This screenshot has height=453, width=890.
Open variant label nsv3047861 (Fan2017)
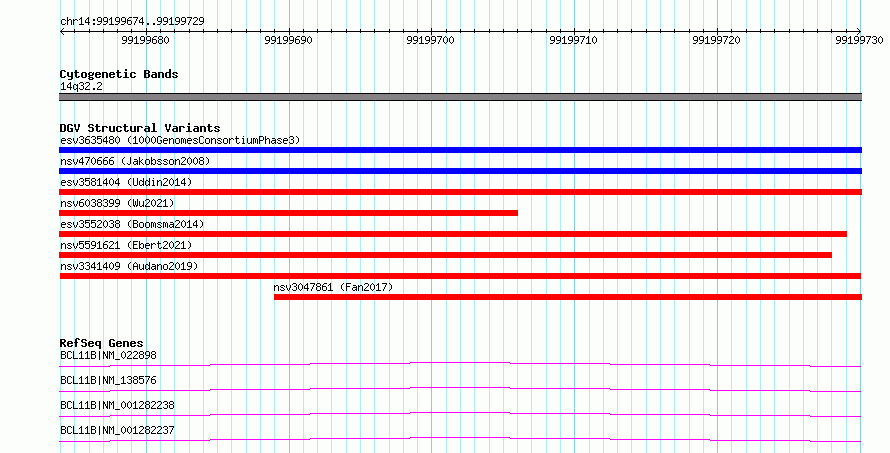(333, 287)
